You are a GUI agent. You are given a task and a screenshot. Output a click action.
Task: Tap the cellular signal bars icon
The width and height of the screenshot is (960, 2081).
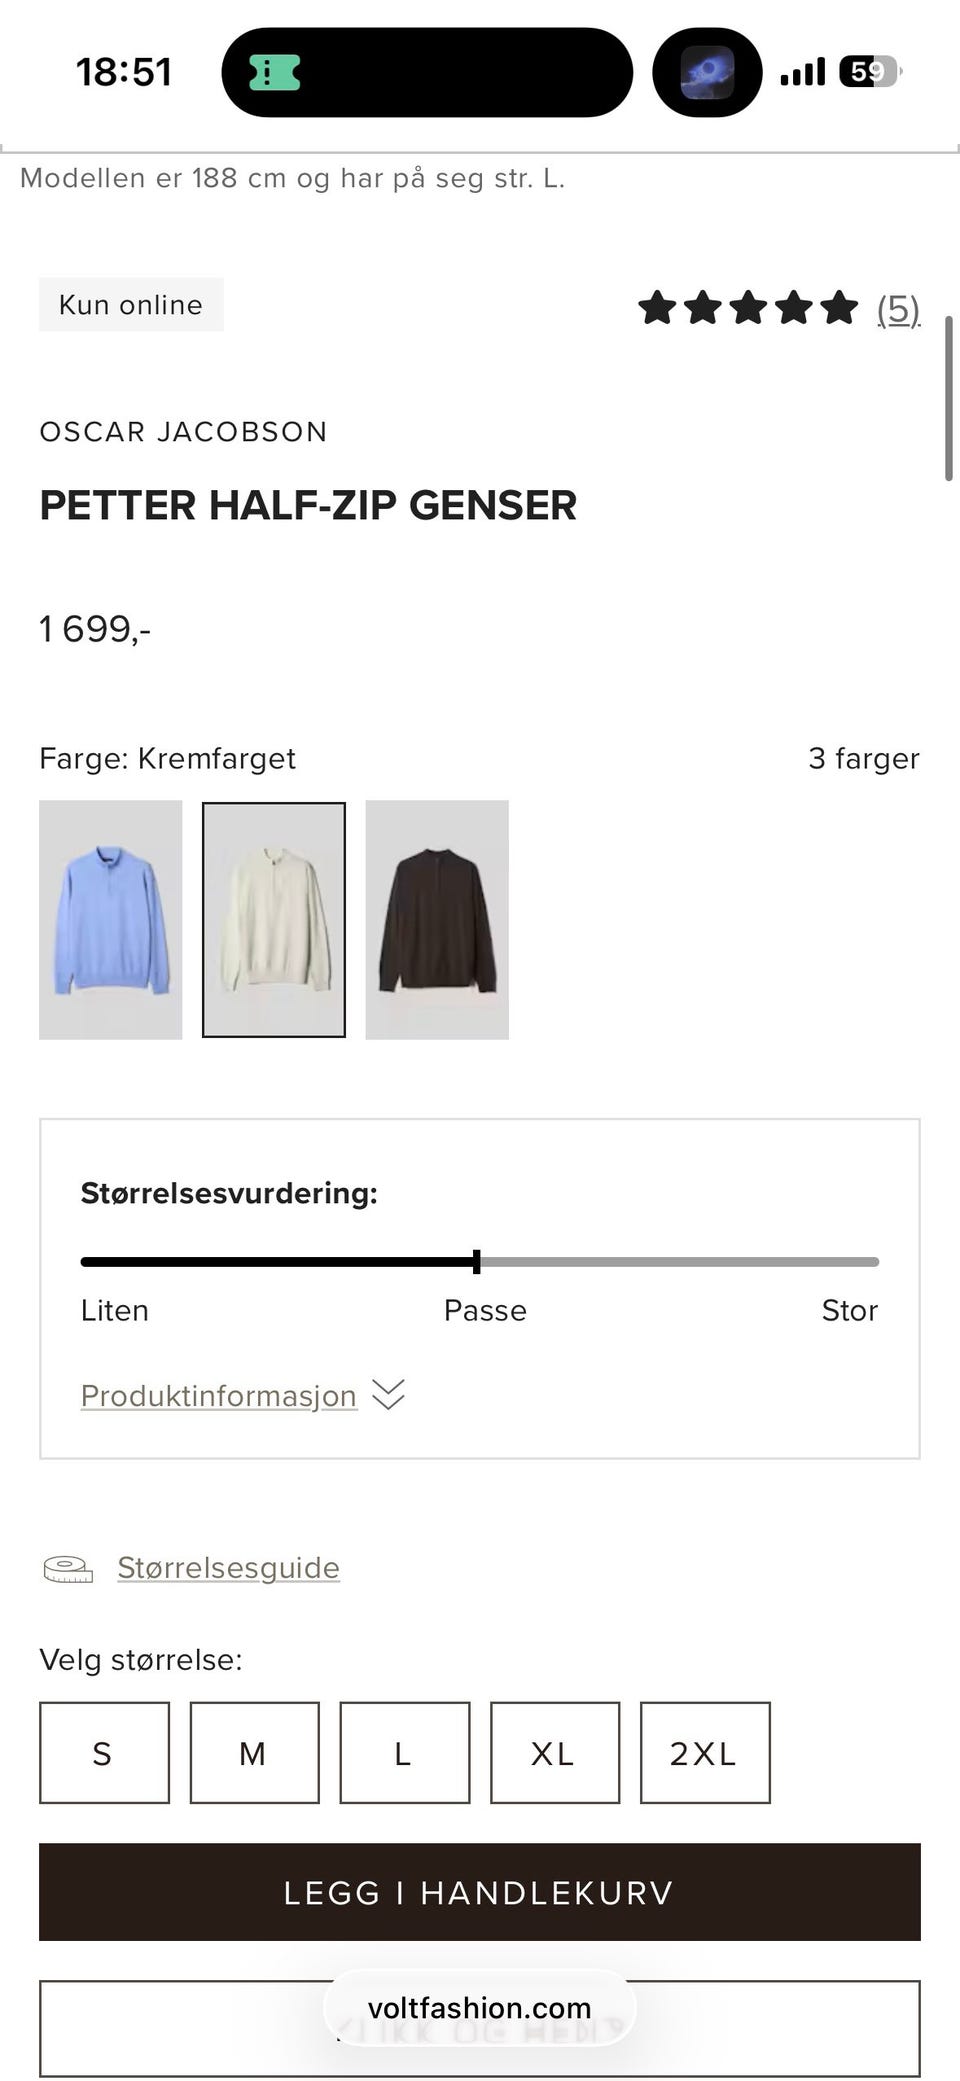tap(803, 72)
